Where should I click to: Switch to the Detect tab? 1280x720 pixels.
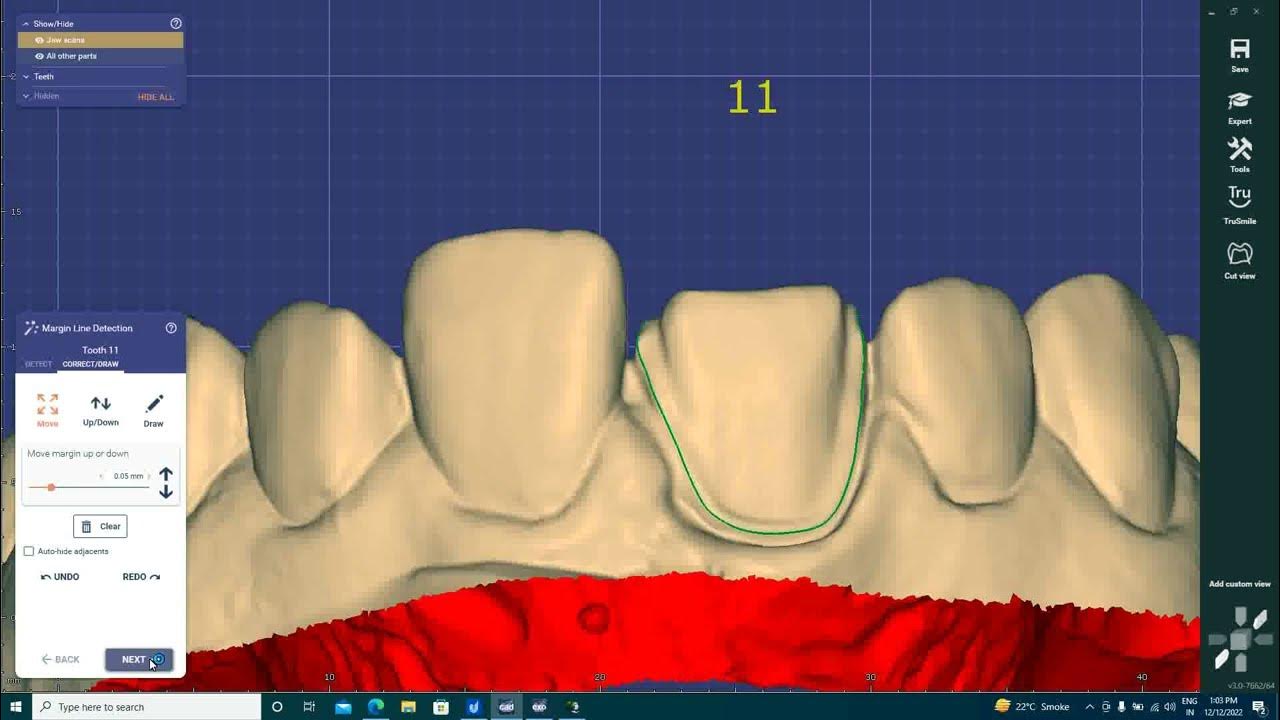pos(38,364)
